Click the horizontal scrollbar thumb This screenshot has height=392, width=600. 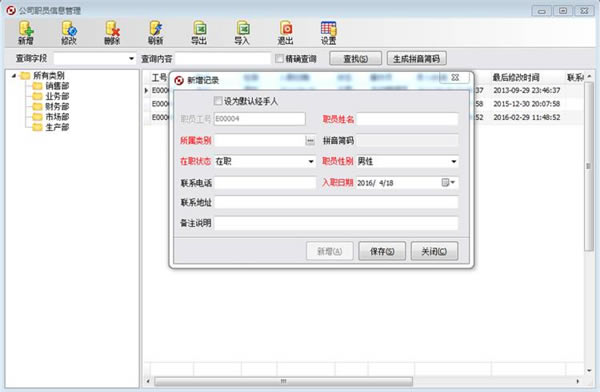tap(284, 381)
